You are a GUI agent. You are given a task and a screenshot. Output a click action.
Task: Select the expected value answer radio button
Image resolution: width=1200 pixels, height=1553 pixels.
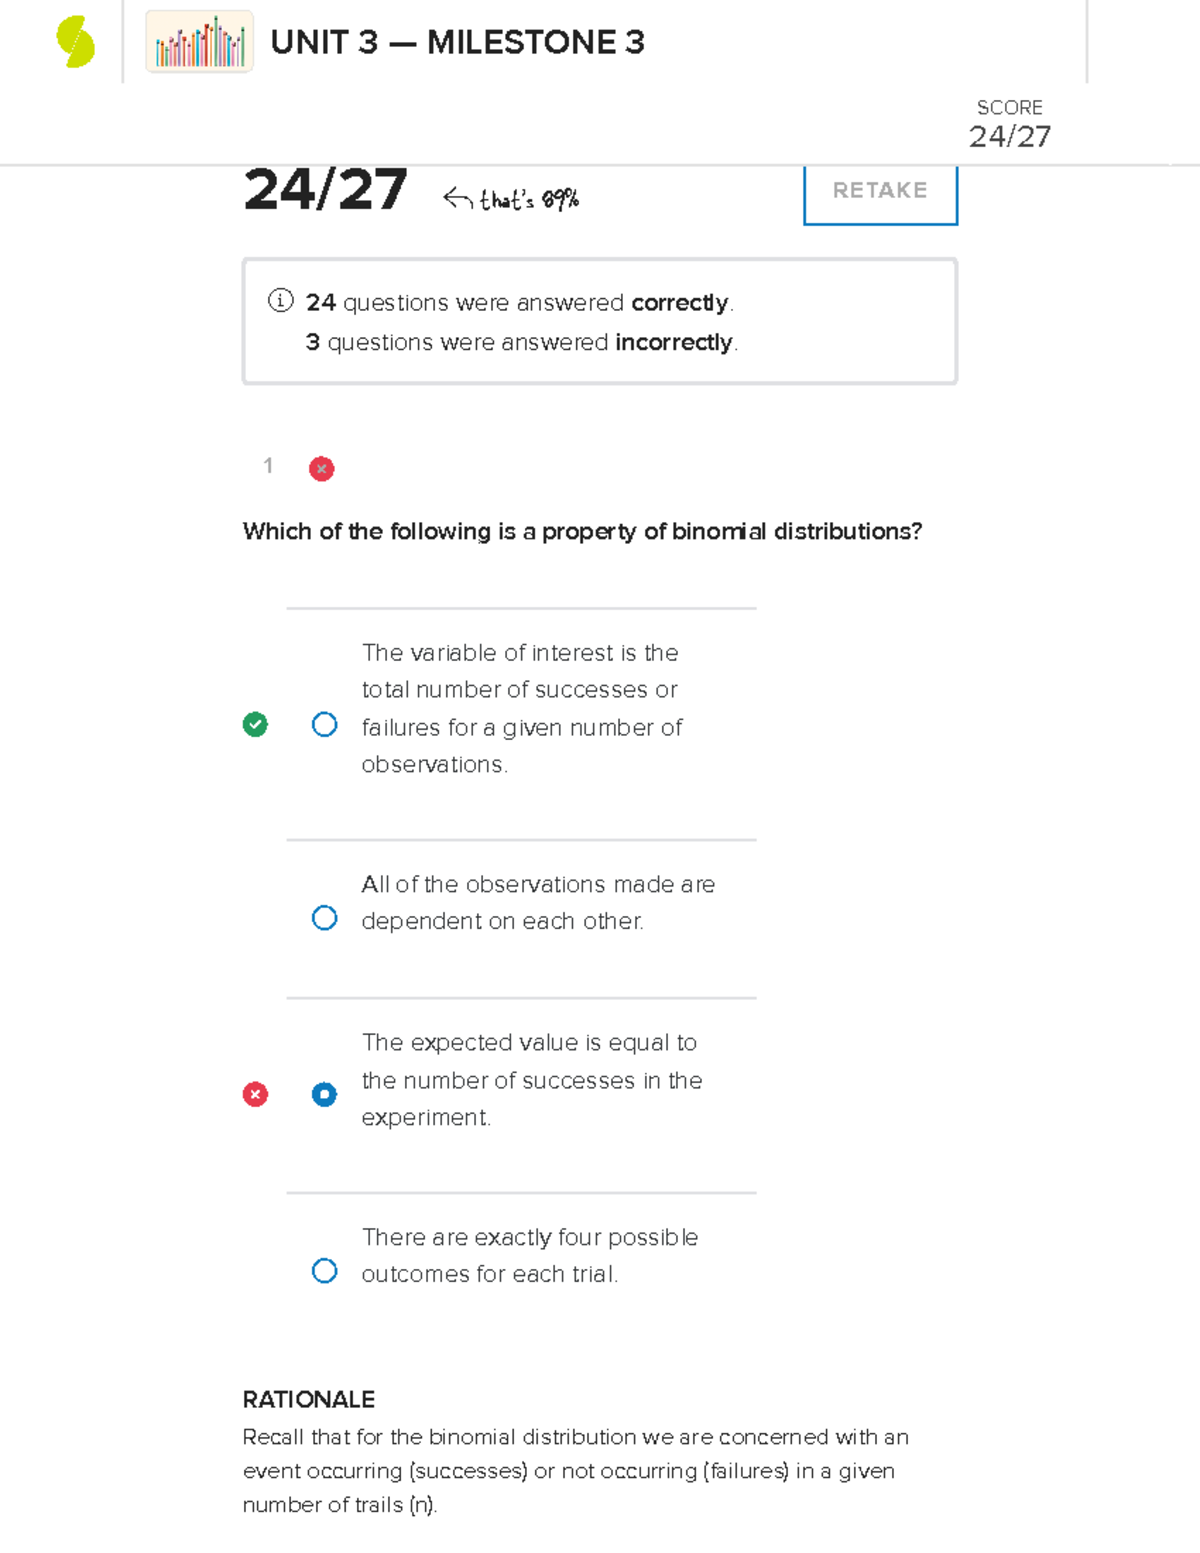click(x=324, y=1095)
